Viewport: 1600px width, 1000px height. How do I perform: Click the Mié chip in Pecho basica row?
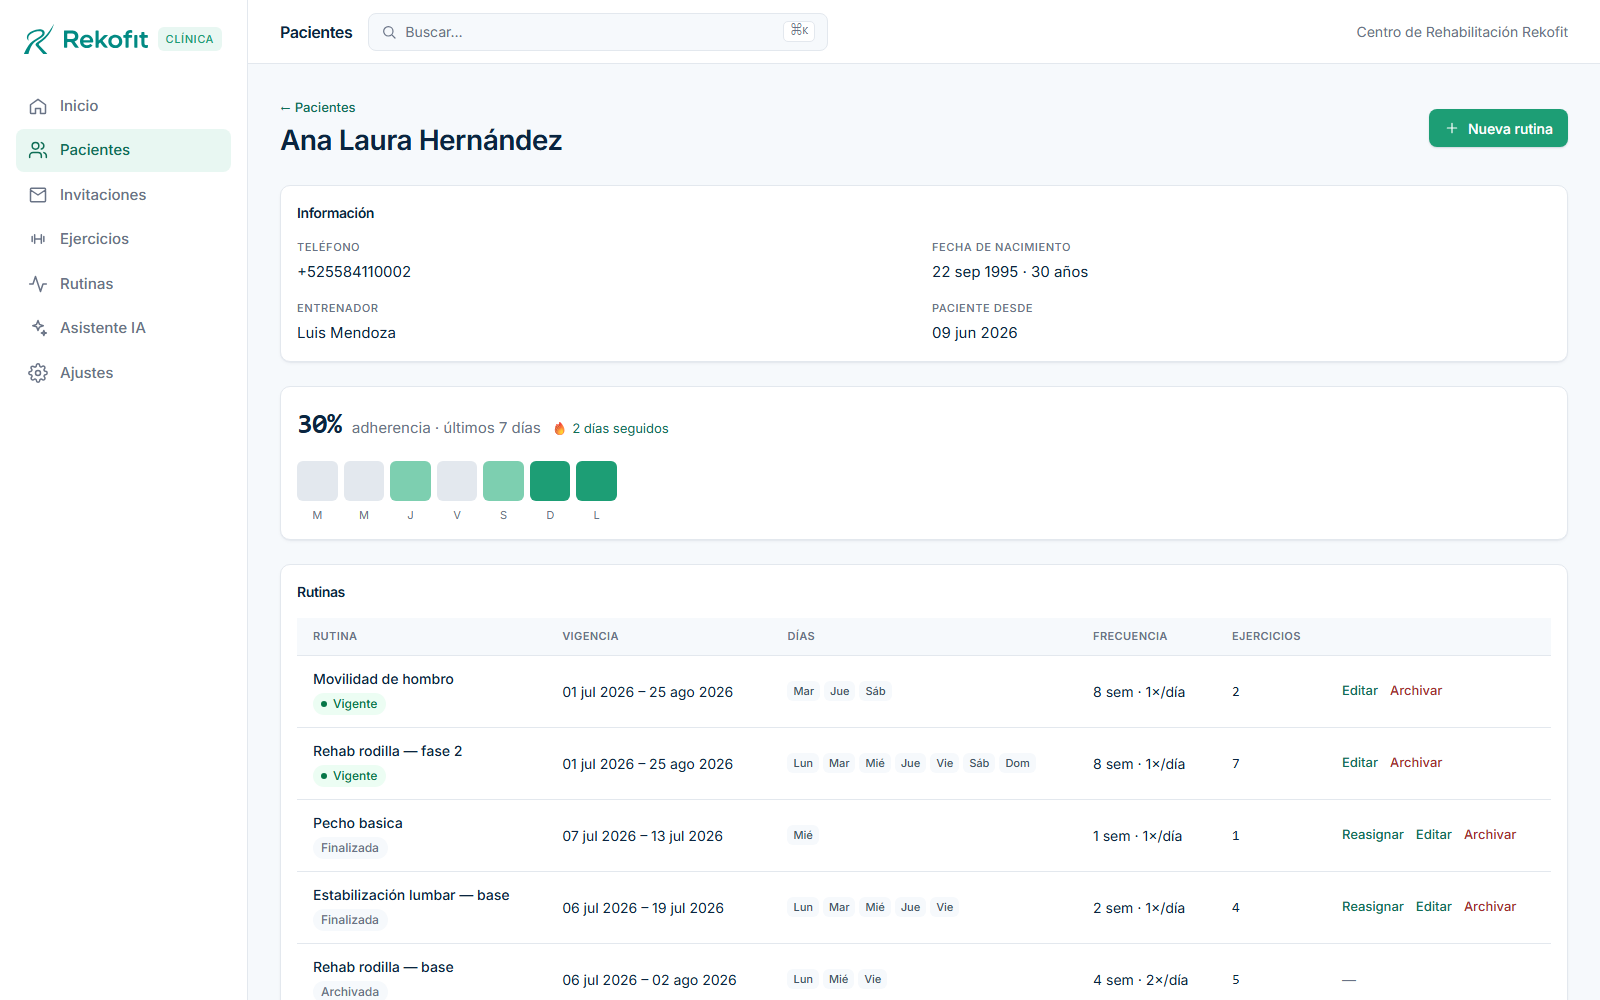(x=803, y=835)
